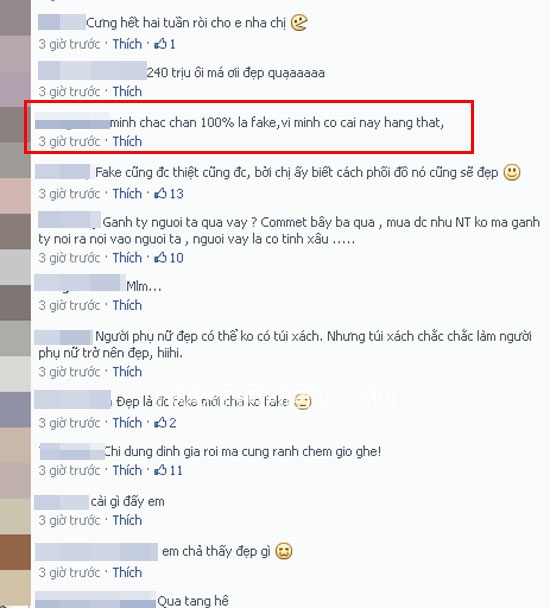
Task: Click Thích under the 'Mlm...' comment
Action: pyautogui.click(x=127, y=305)
